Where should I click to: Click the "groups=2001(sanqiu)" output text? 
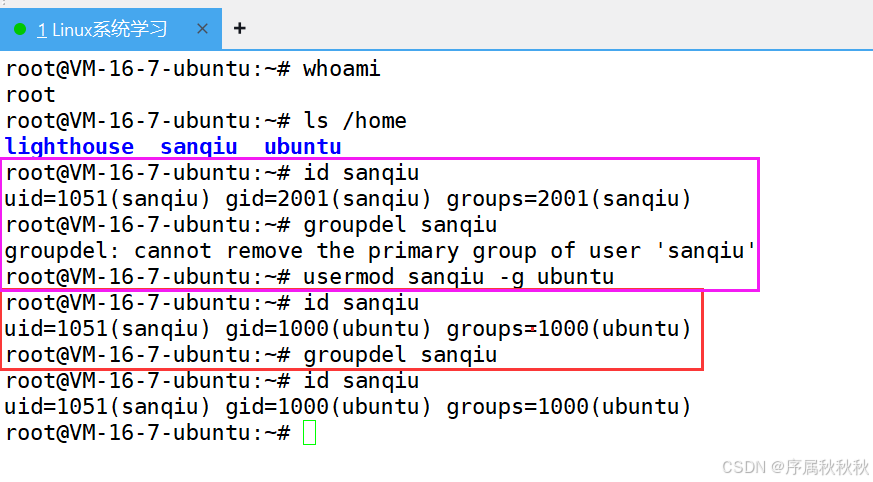point(568,199)
